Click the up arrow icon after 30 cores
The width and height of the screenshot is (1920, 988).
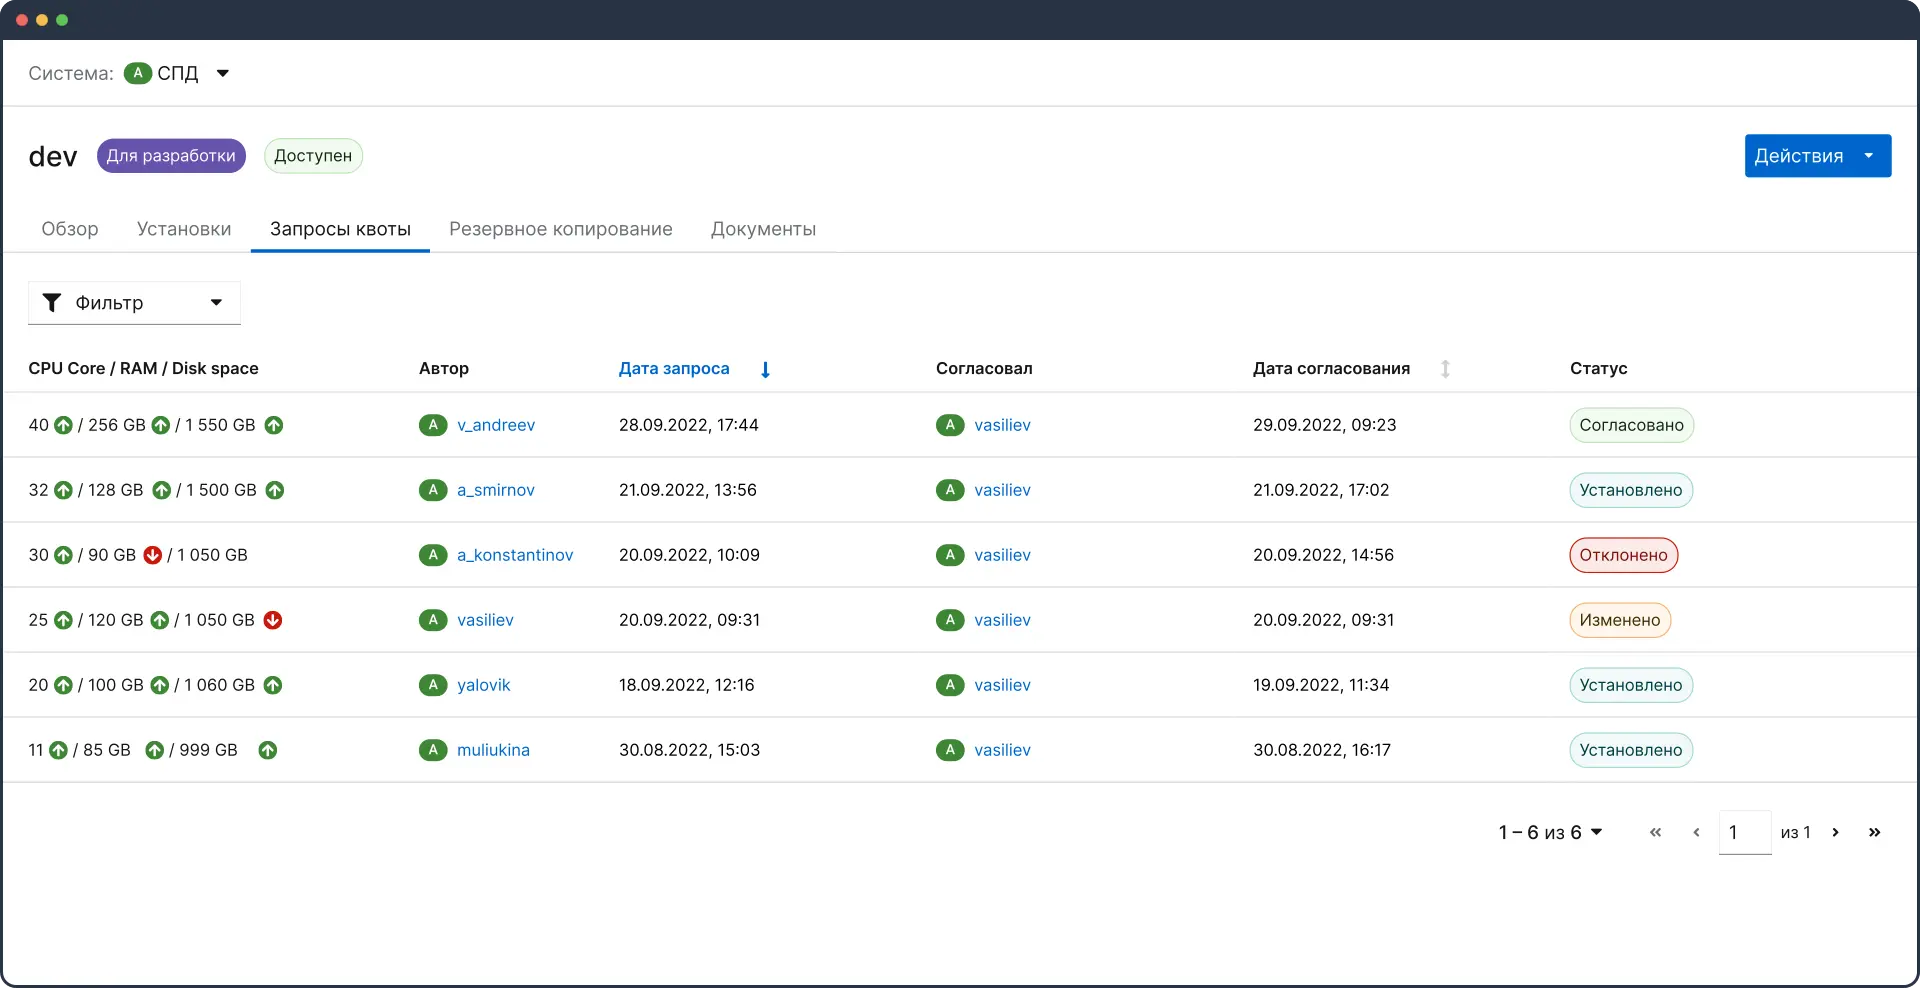click(x=63, y=555)
